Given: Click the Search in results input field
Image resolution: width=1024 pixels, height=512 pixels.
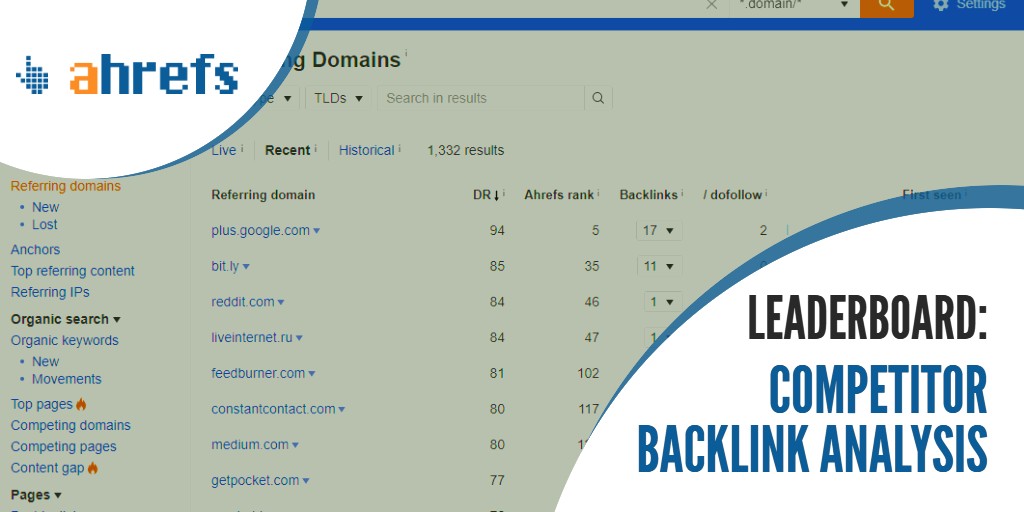Looking at the screenshot, I should click(480, 98).
